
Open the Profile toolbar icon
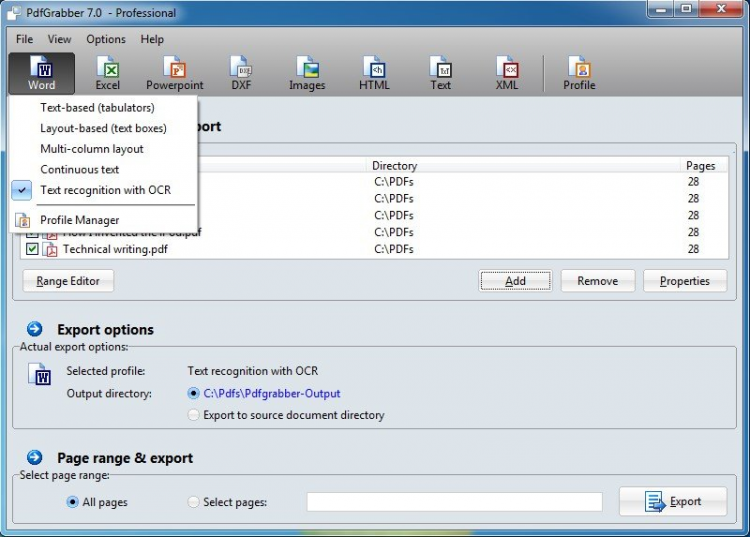tap(579, 73)
